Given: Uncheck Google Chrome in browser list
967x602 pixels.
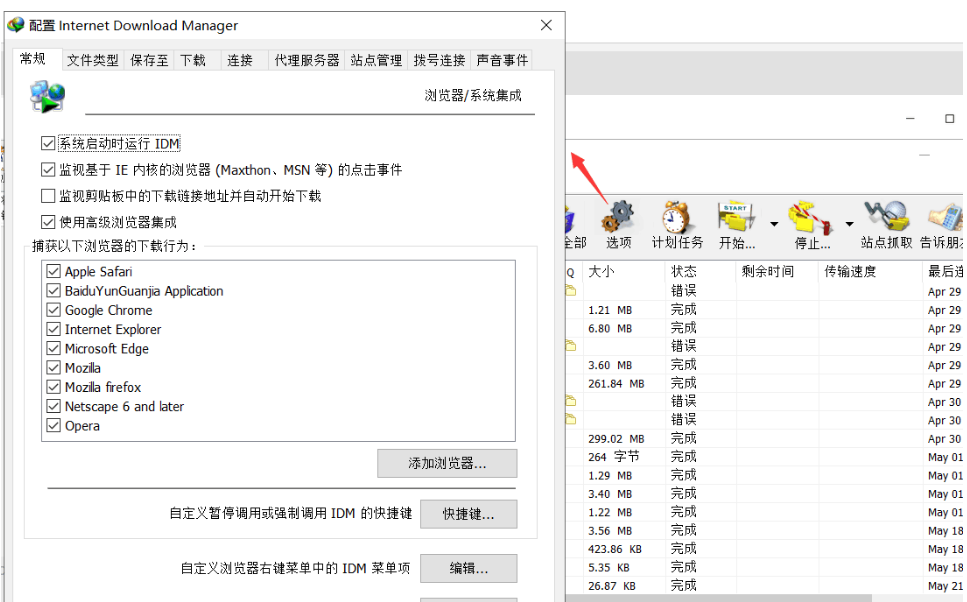Looking at the screenshot, I should [54, 310].
